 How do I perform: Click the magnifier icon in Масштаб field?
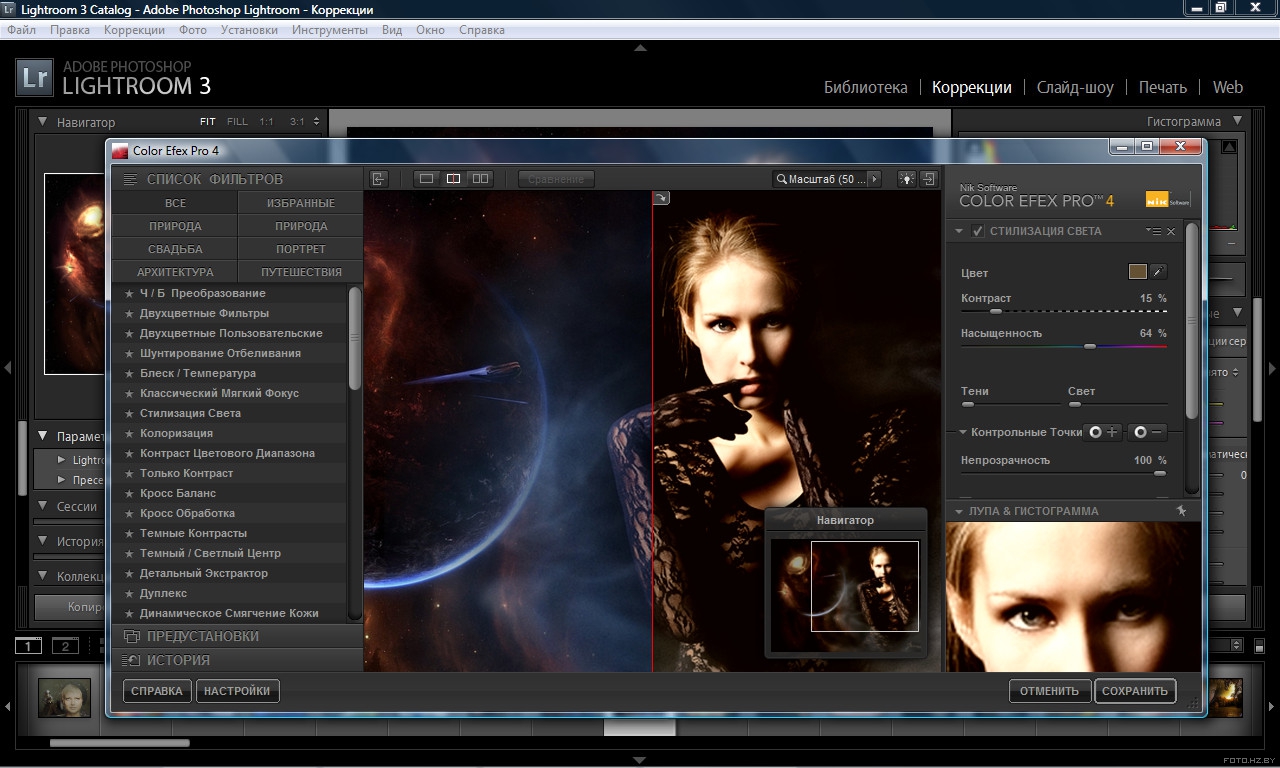click(781, 179)
